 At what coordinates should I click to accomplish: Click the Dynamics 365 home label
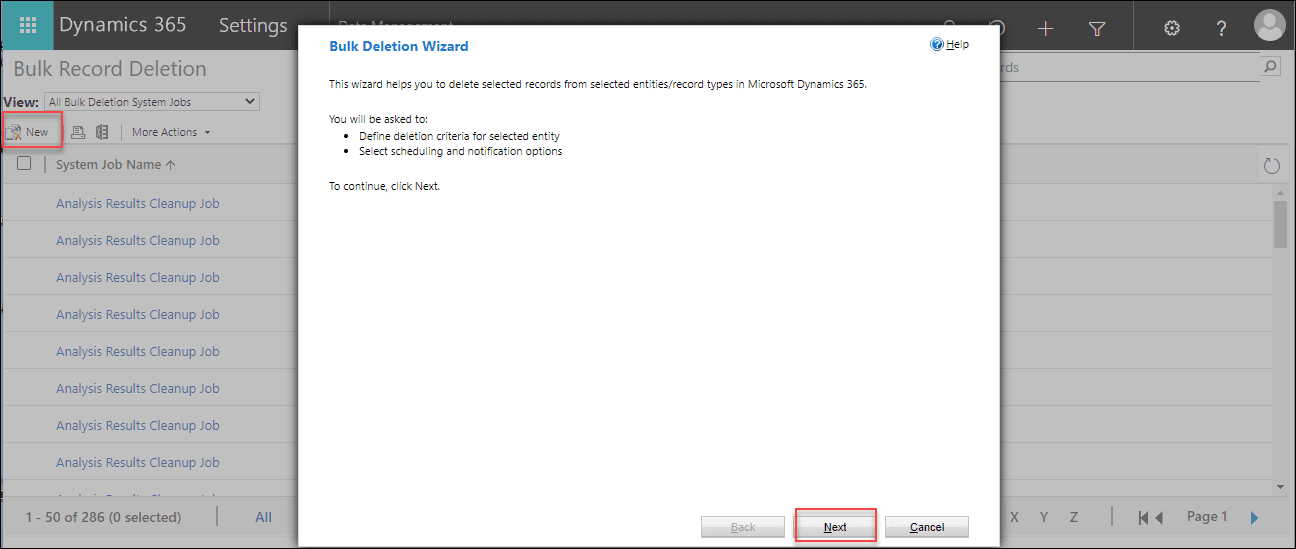[x=123, y=26]
